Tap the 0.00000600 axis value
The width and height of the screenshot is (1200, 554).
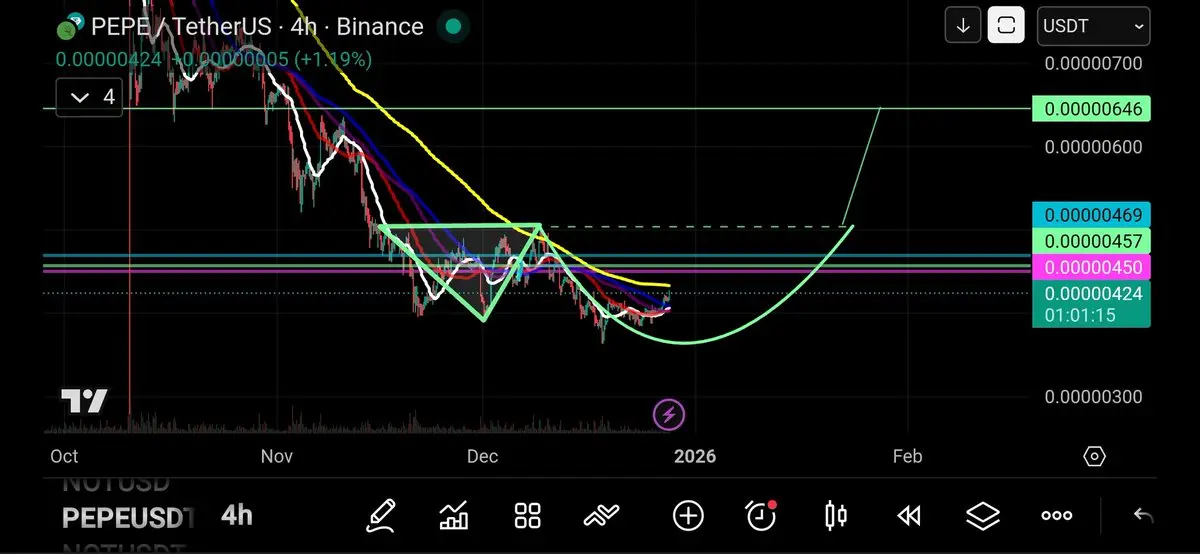click(x=1093, y=147)
